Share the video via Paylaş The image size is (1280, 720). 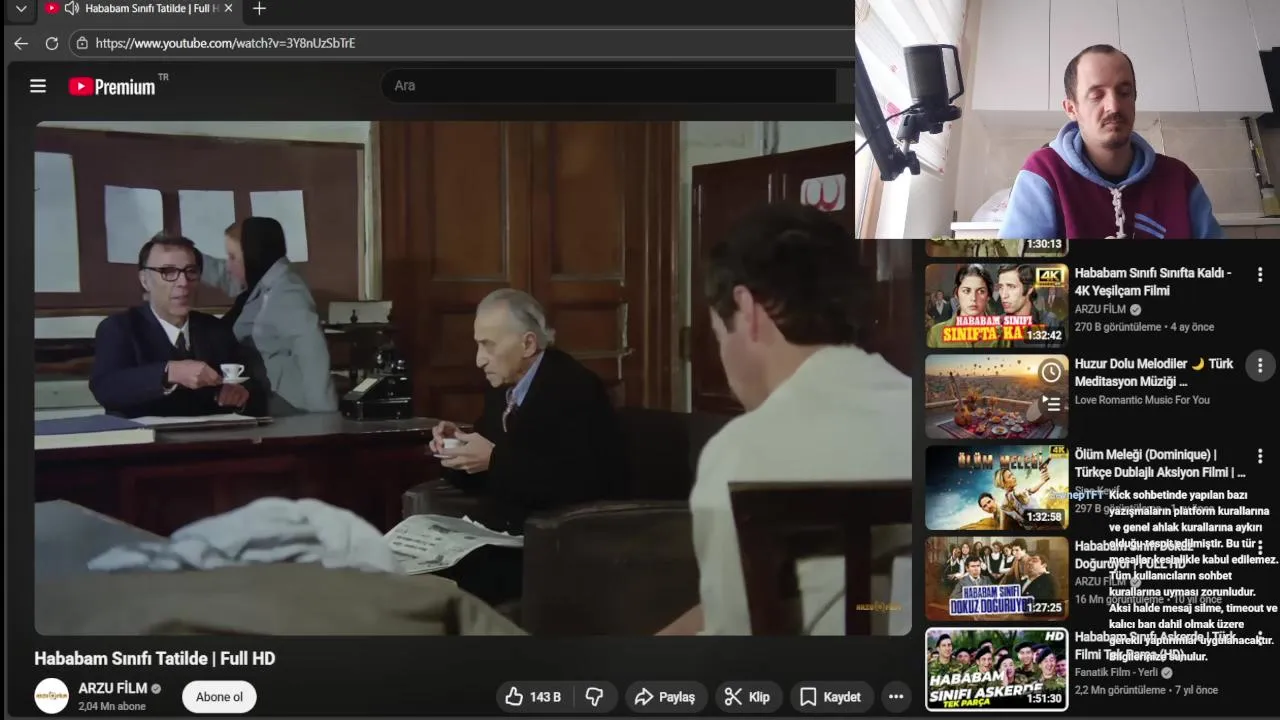[x=666, y=697]
